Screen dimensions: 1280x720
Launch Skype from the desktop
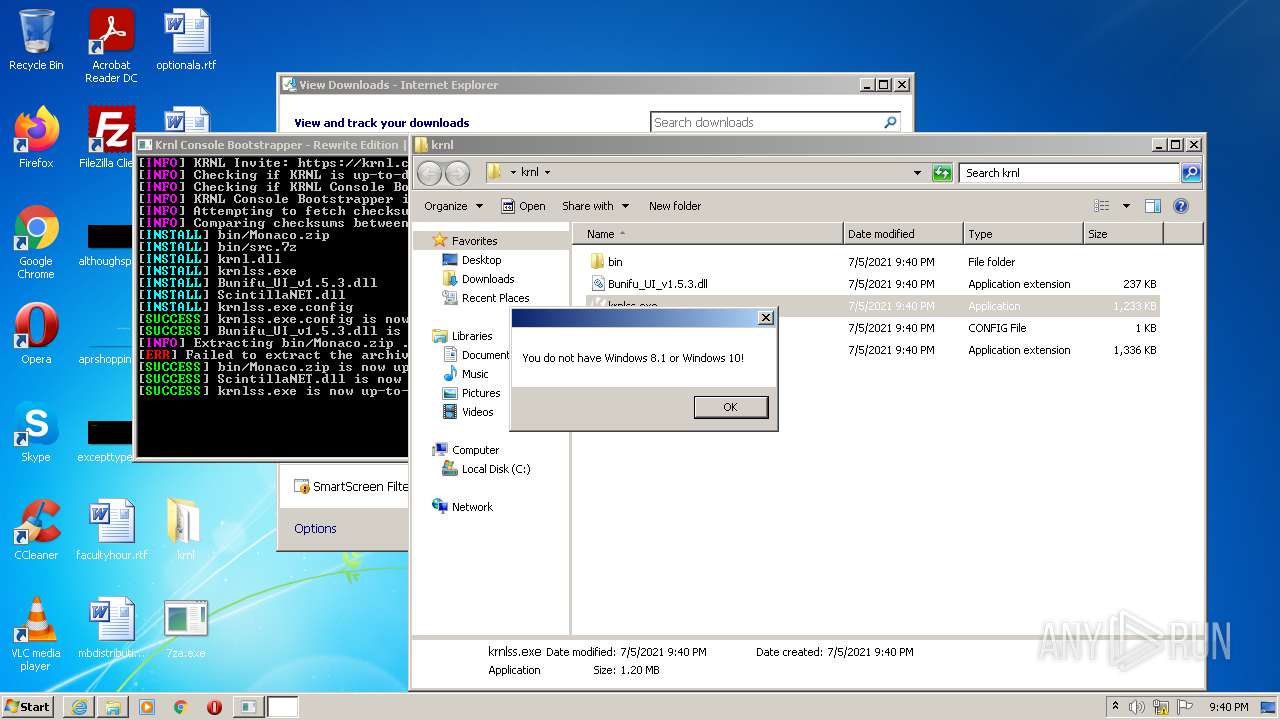click(36, 432)
